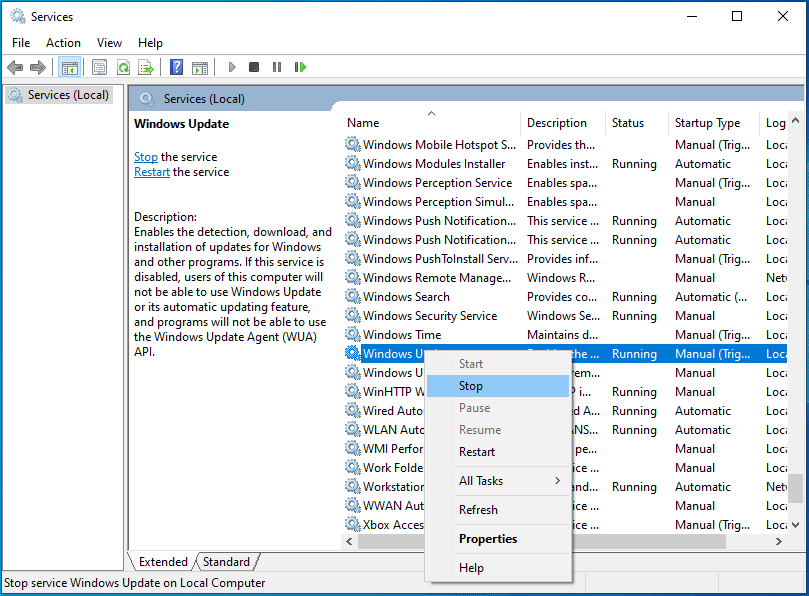
Task: Select Windows Remote Manage... service row
Action: [565, 278]
